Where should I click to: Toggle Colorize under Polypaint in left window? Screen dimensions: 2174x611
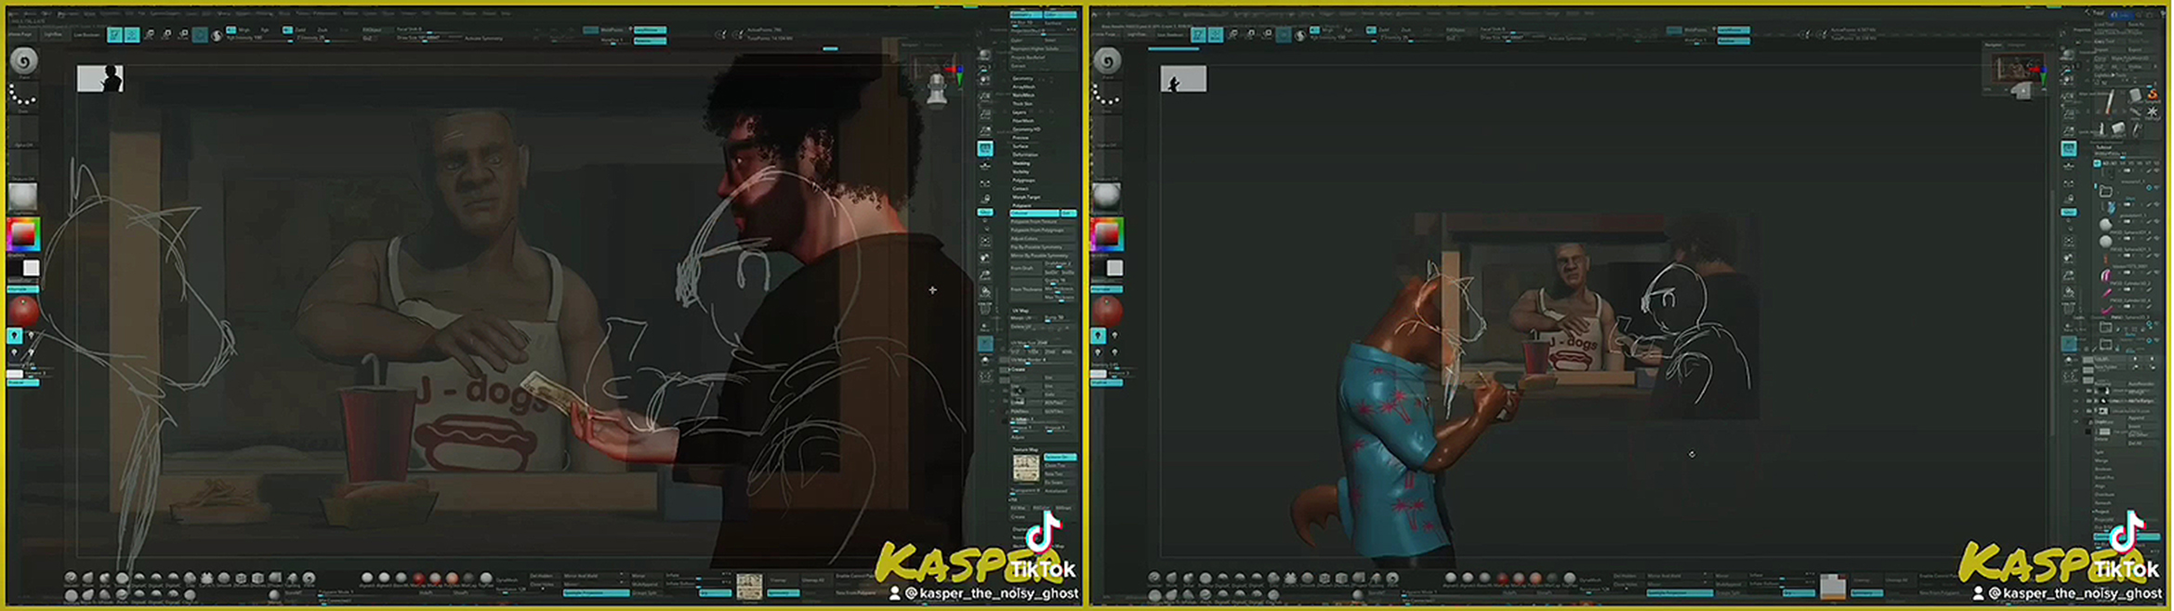(x=1033, y=213)
